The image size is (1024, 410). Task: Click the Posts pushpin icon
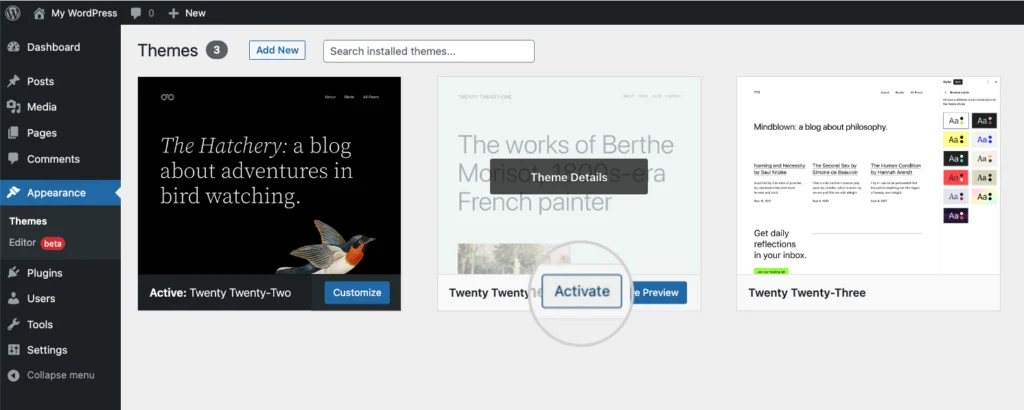tap(14, 82)
